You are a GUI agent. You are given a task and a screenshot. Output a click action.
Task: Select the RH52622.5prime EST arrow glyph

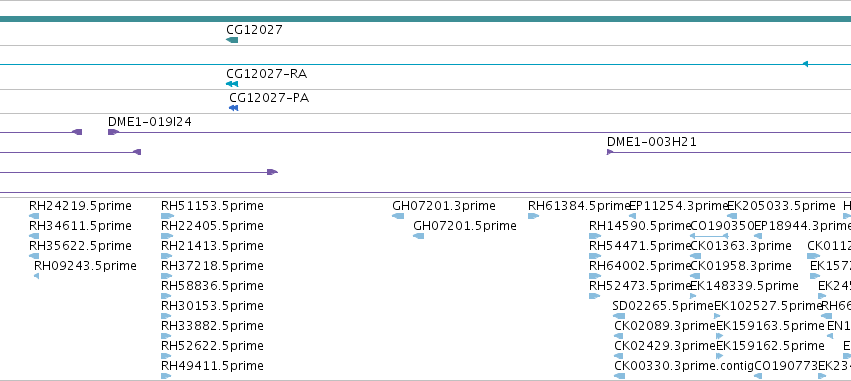(166, 357)
